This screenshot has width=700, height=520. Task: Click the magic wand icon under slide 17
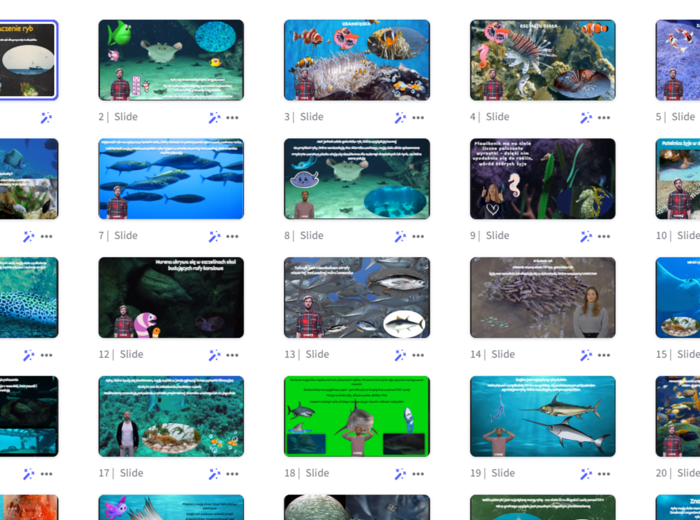click(x=214, y=474)
